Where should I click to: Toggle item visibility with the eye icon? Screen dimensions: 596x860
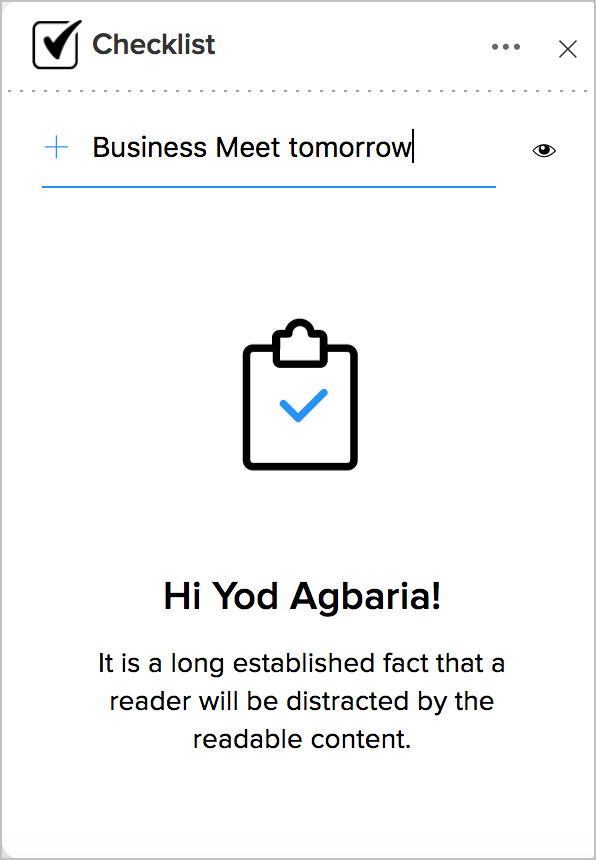pos(544,150)
